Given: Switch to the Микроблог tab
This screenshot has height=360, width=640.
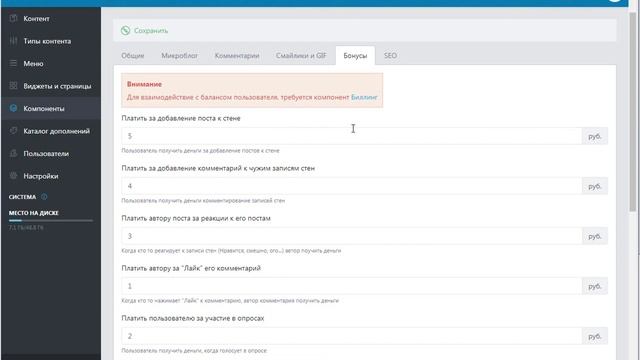Looking at the screenshot, I should click(179, 56).
